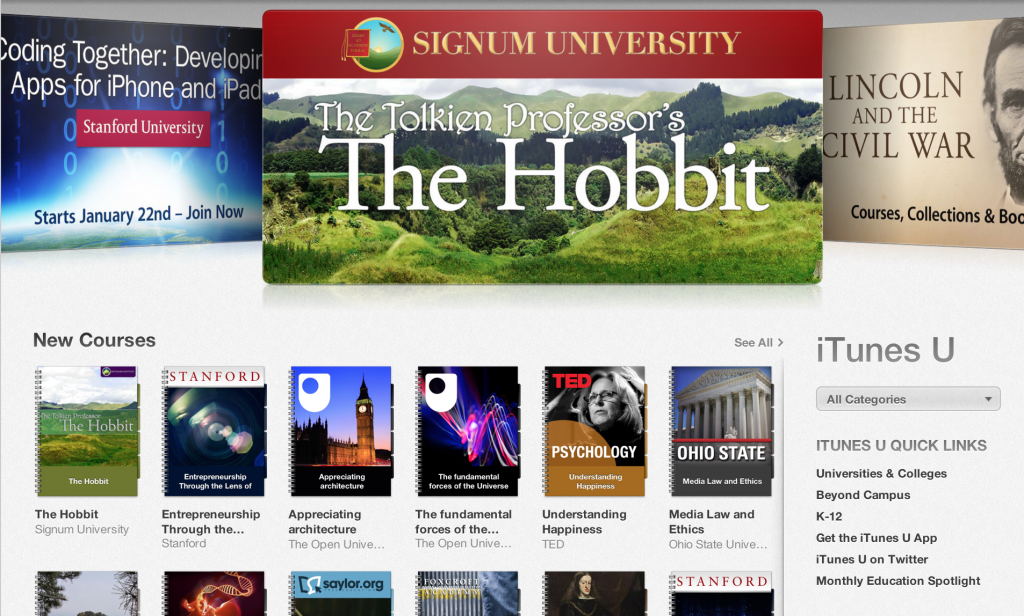Click the Signum University provider name under The Hobbit

point(82,529)
